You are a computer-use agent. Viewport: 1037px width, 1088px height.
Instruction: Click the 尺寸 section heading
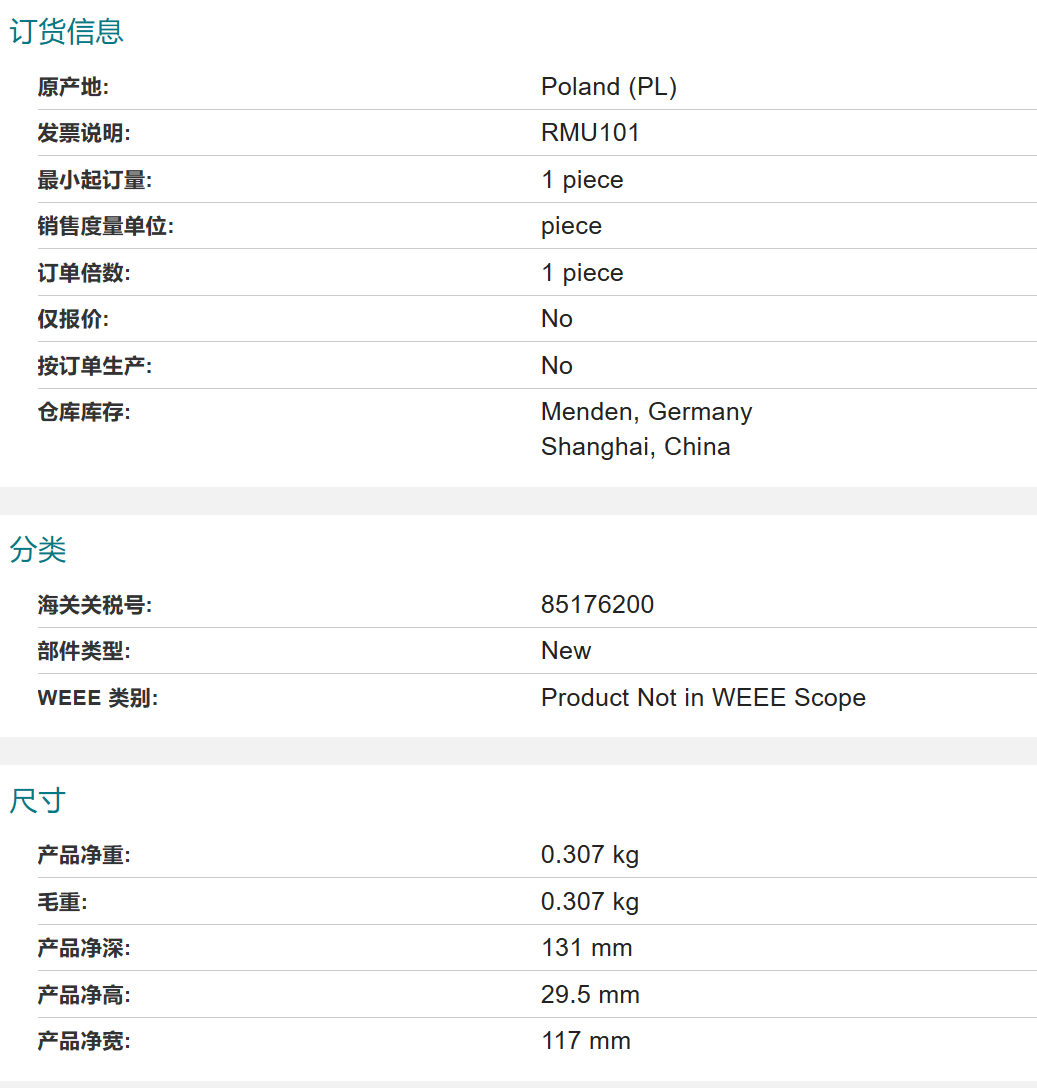(x=38, y=800)
